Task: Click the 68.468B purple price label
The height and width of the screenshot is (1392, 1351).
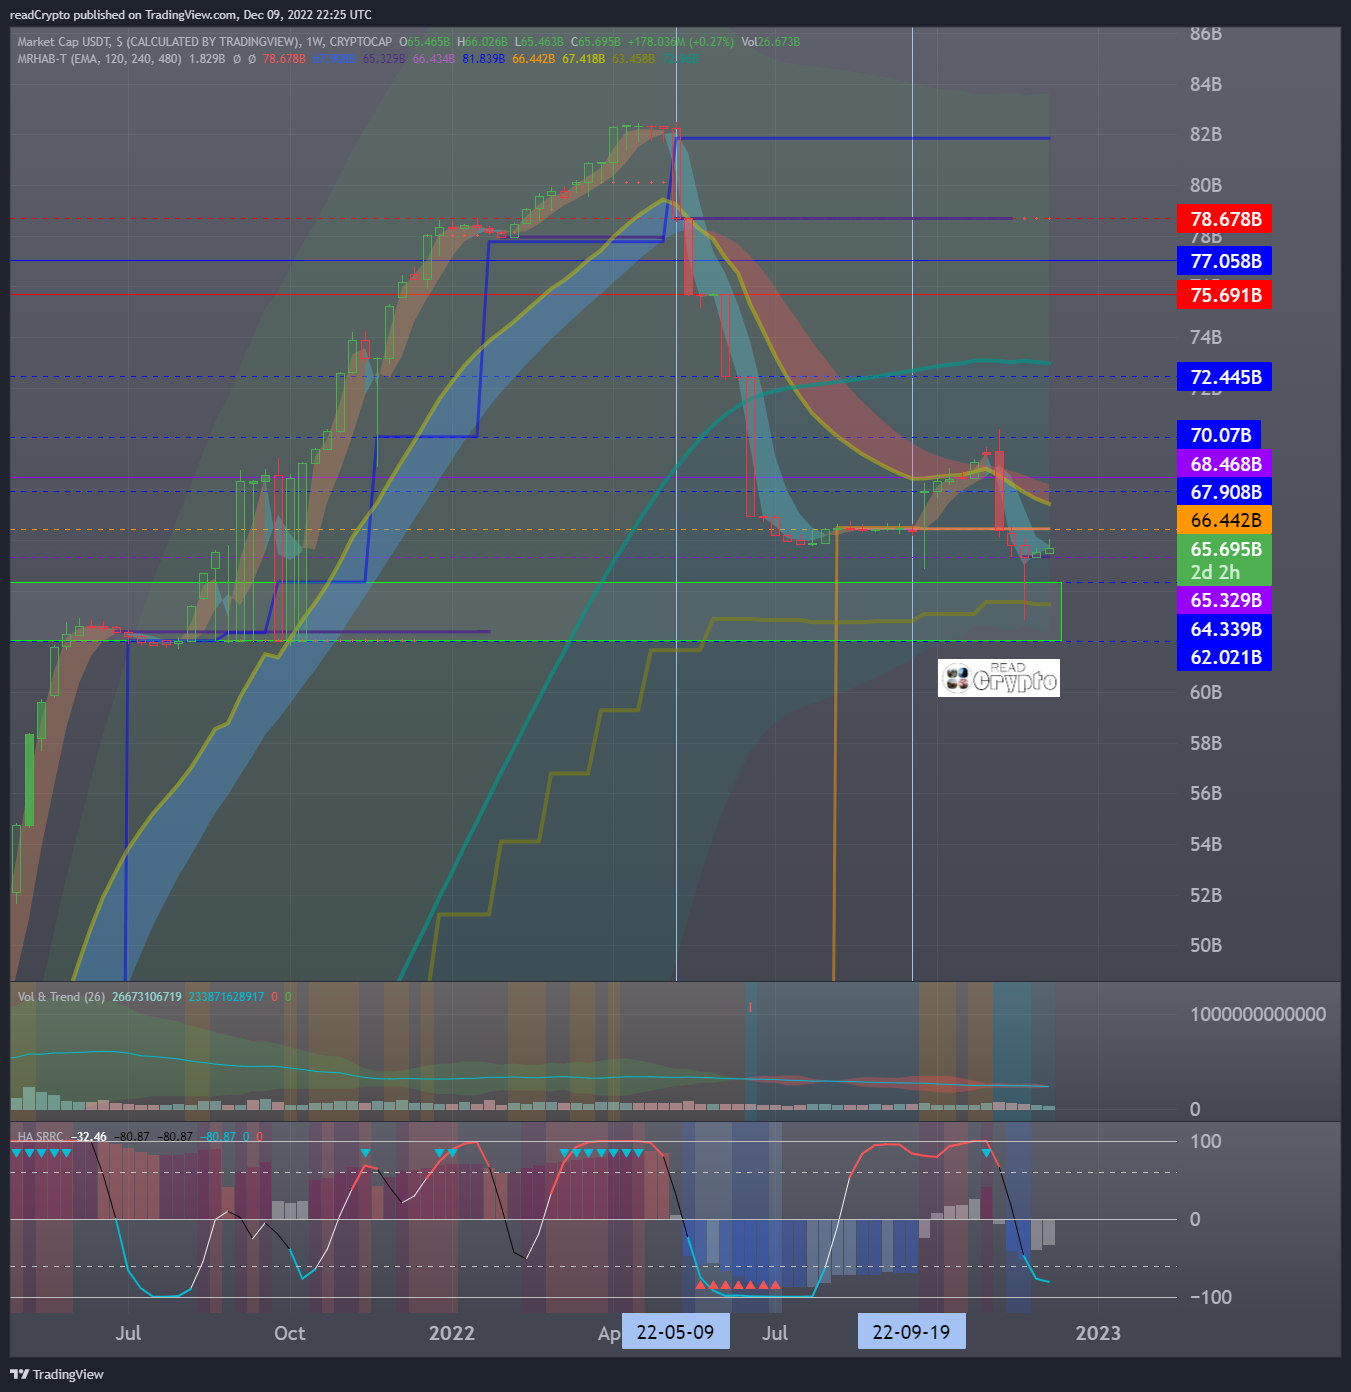Action: point(1225,464)
